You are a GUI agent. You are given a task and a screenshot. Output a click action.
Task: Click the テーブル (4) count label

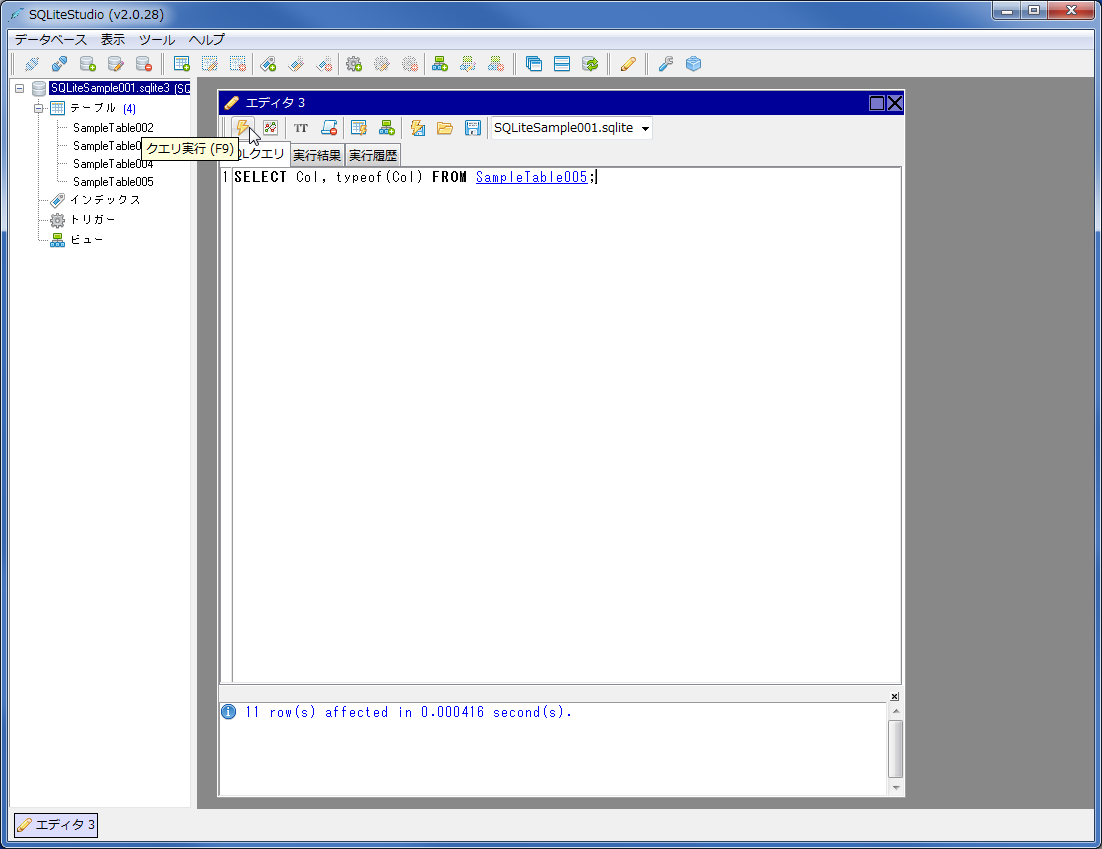pos(129,108)
